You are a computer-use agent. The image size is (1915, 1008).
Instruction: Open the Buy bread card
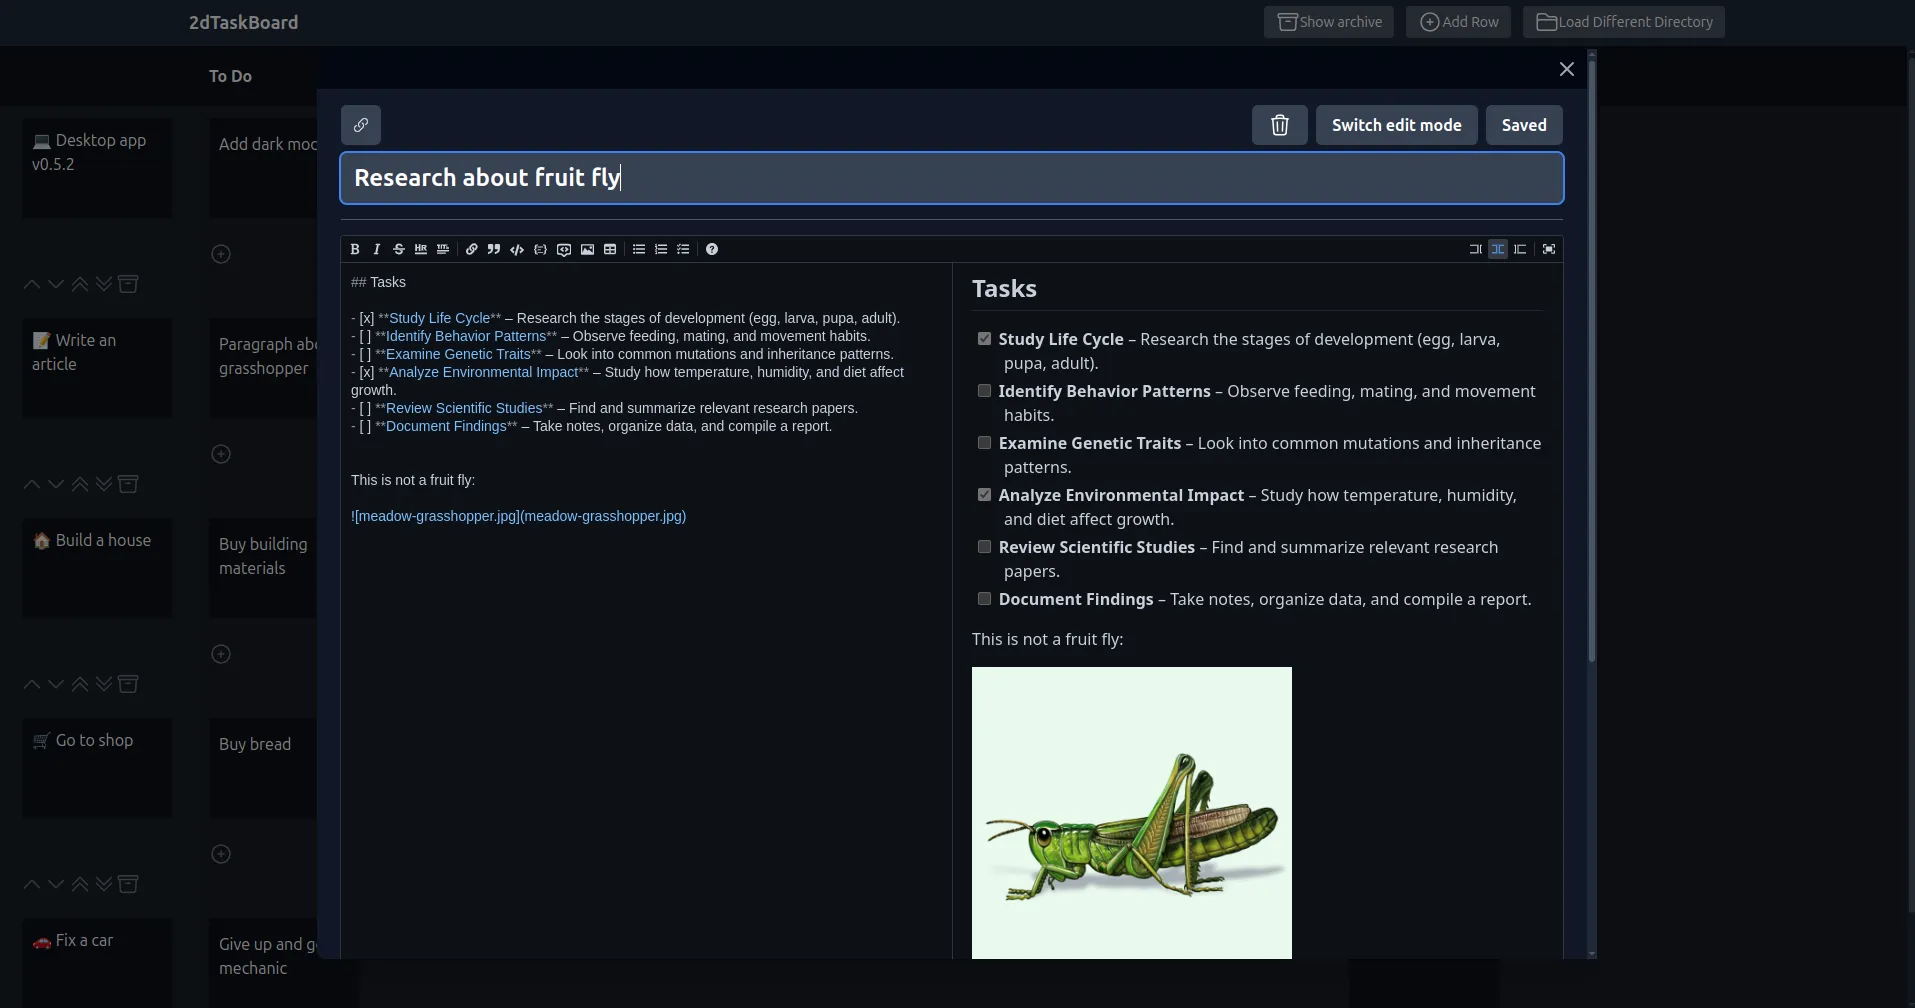263,768
